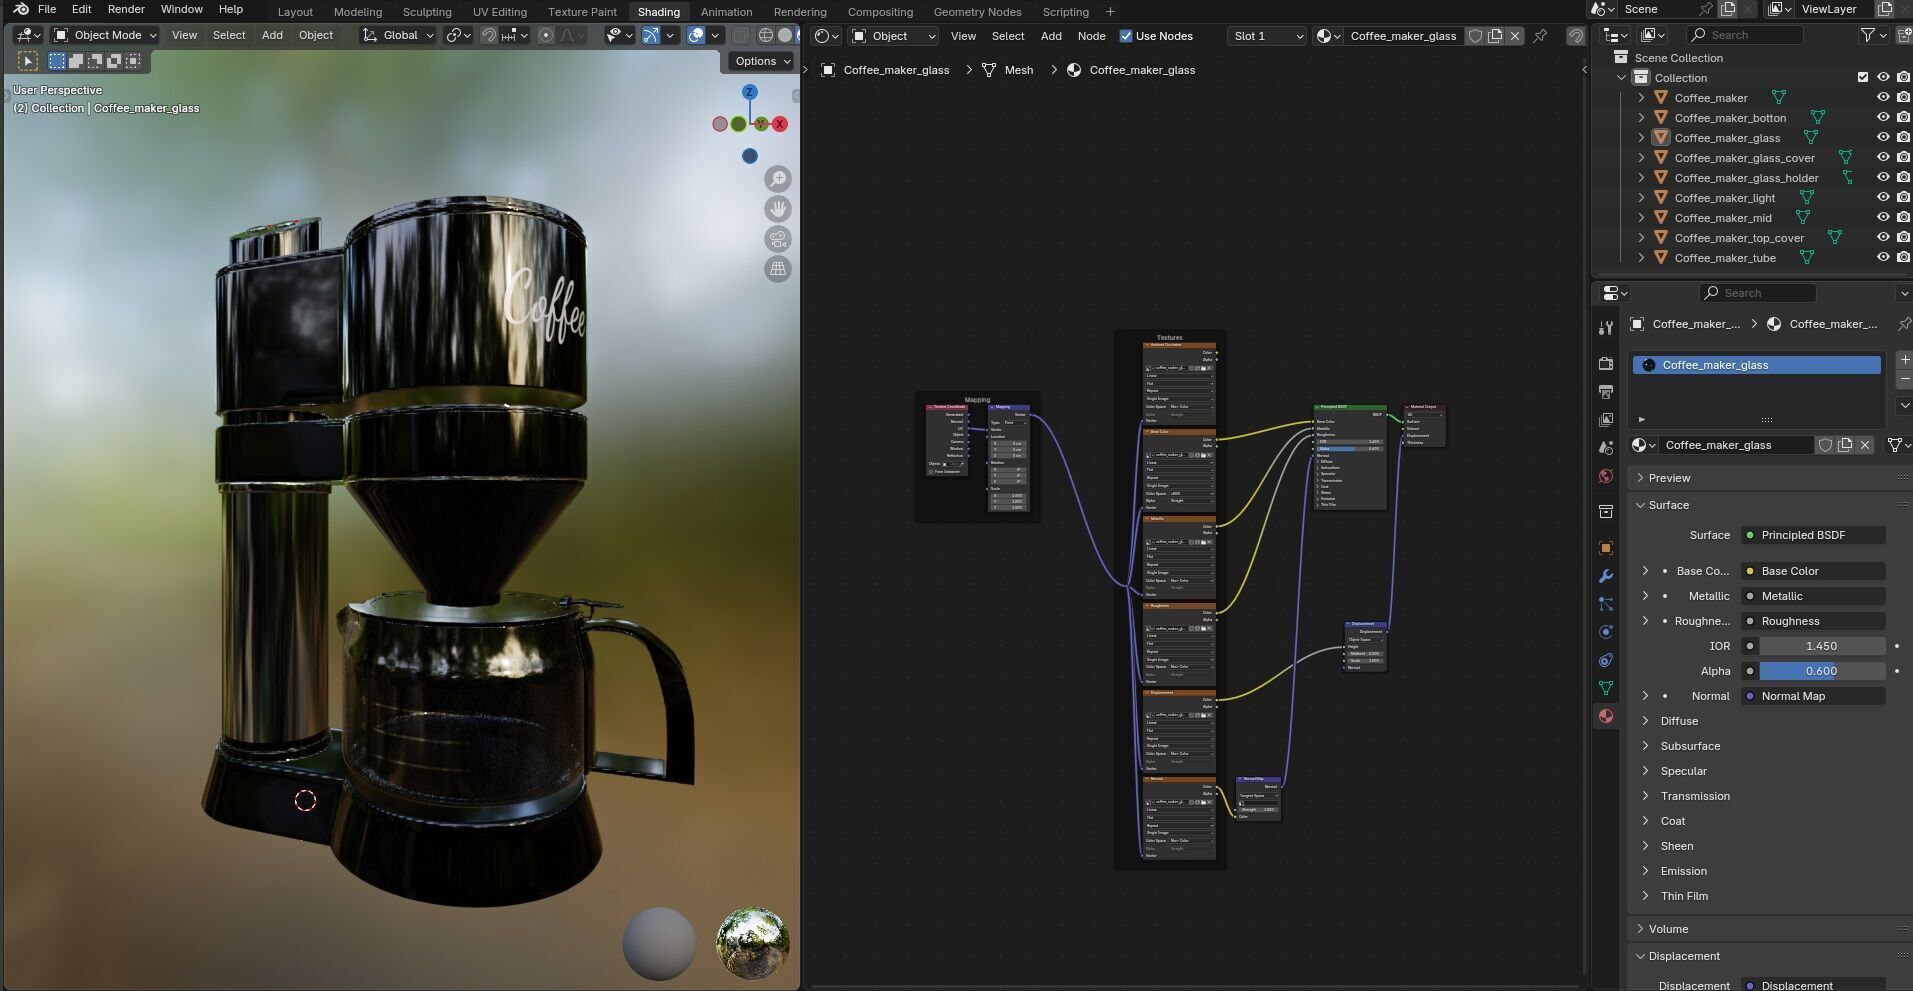Open Global transform orientation dropdown
The width and height of the screenshot is (1913, 991).
(398, 35)
